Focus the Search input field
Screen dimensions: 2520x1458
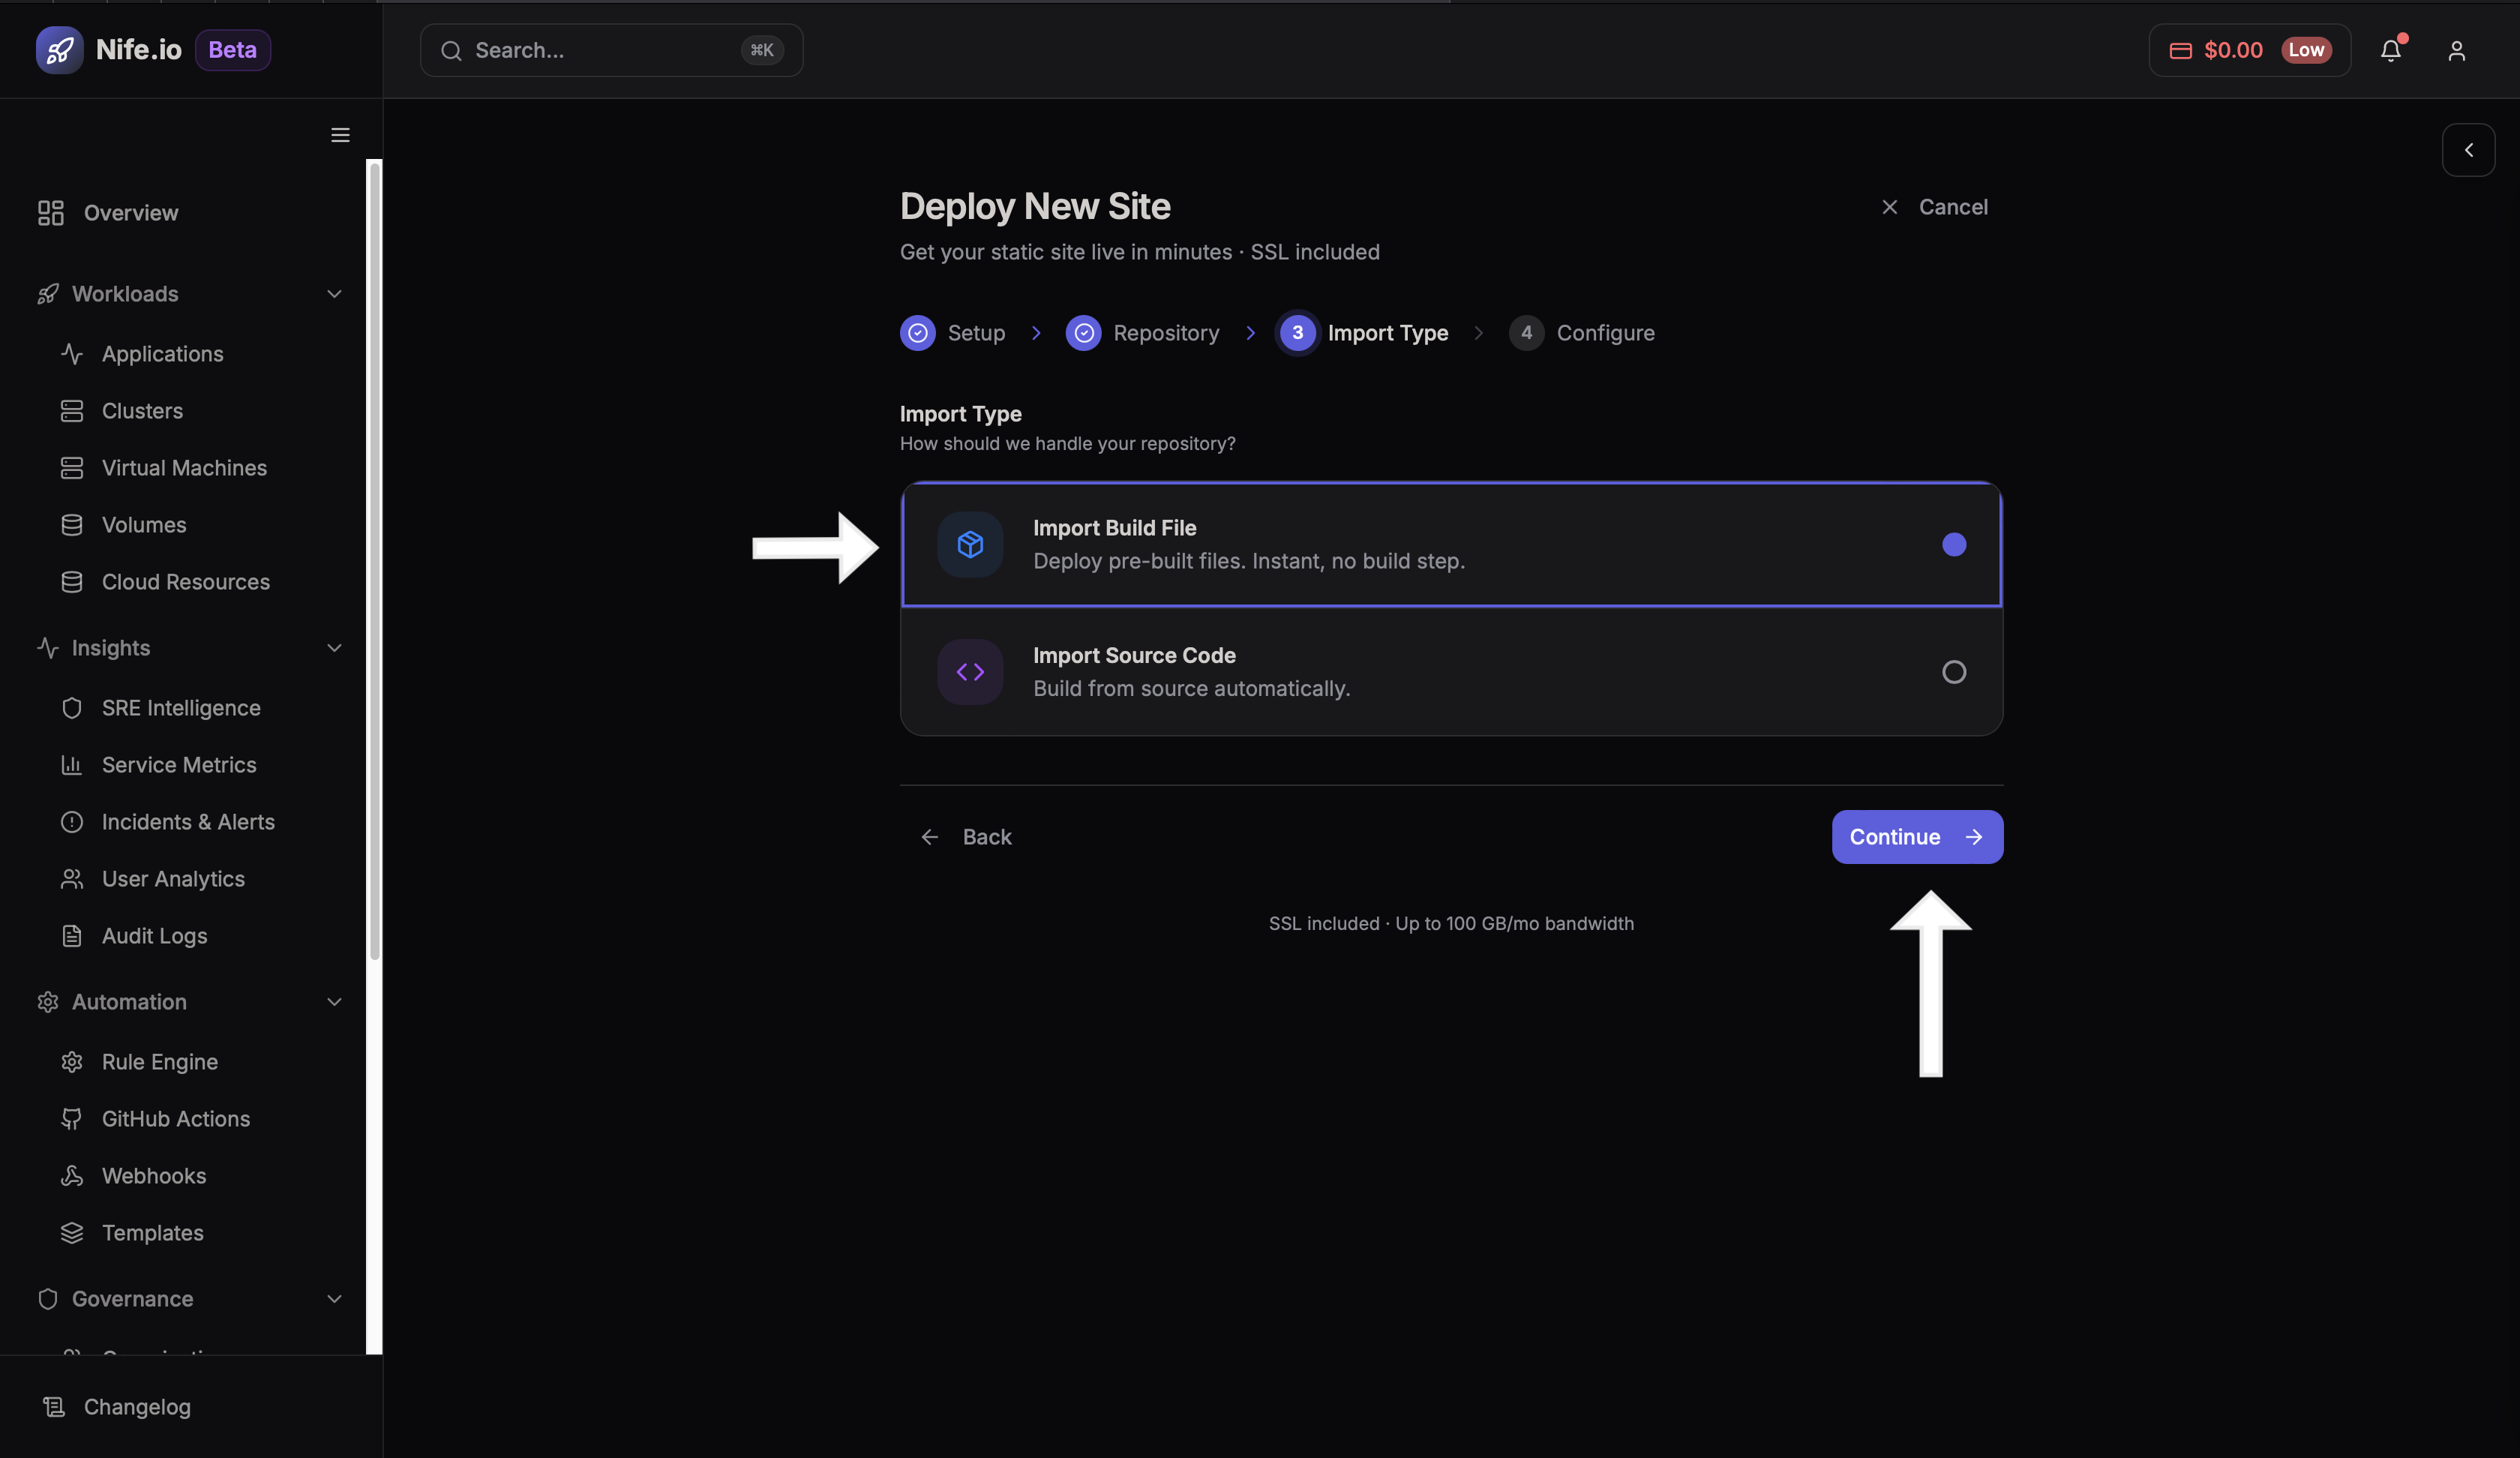click(x=600, y=50)
